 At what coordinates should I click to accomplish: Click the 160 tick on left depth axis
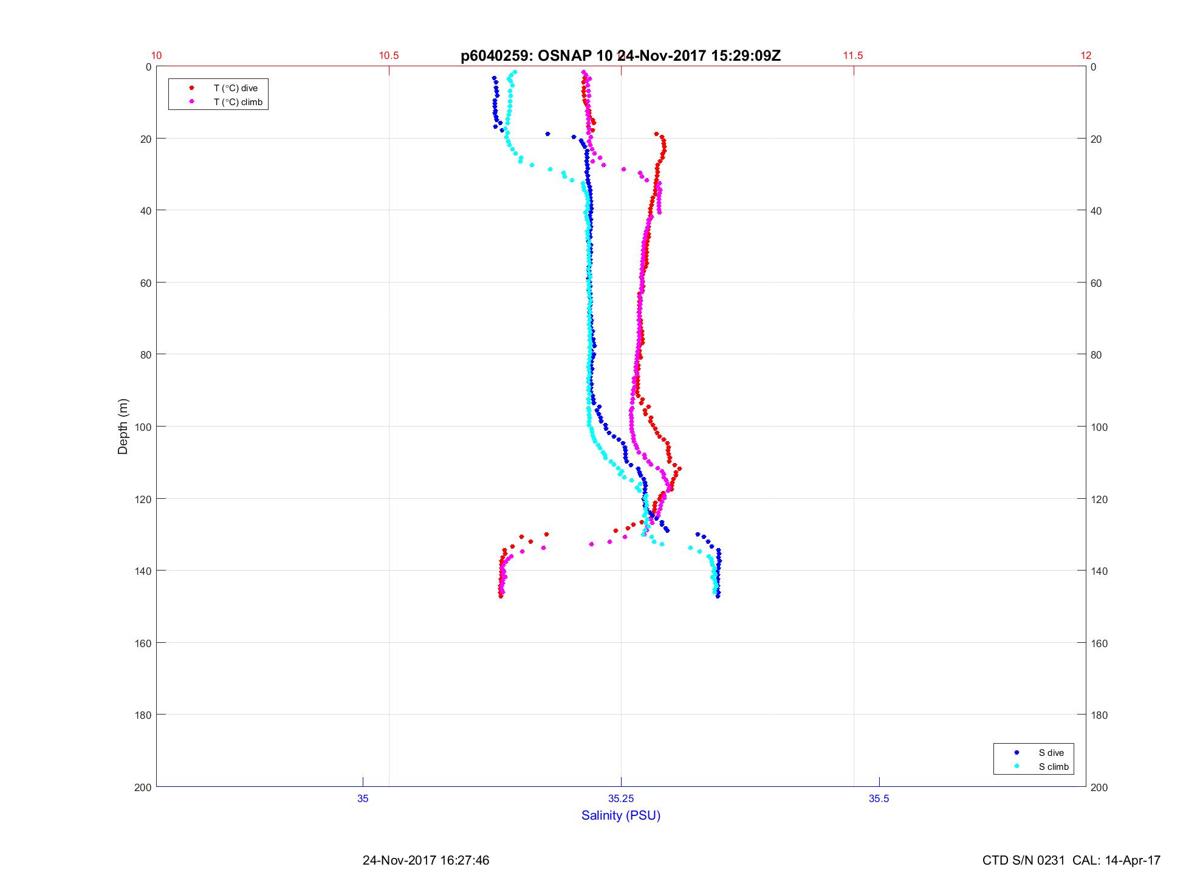point(141,643)
